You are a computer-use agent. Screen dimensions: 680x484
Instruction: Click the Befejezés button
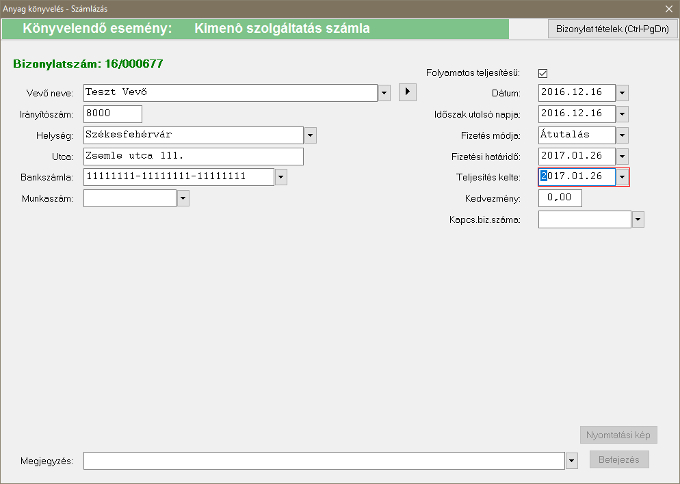pos(620,460)
